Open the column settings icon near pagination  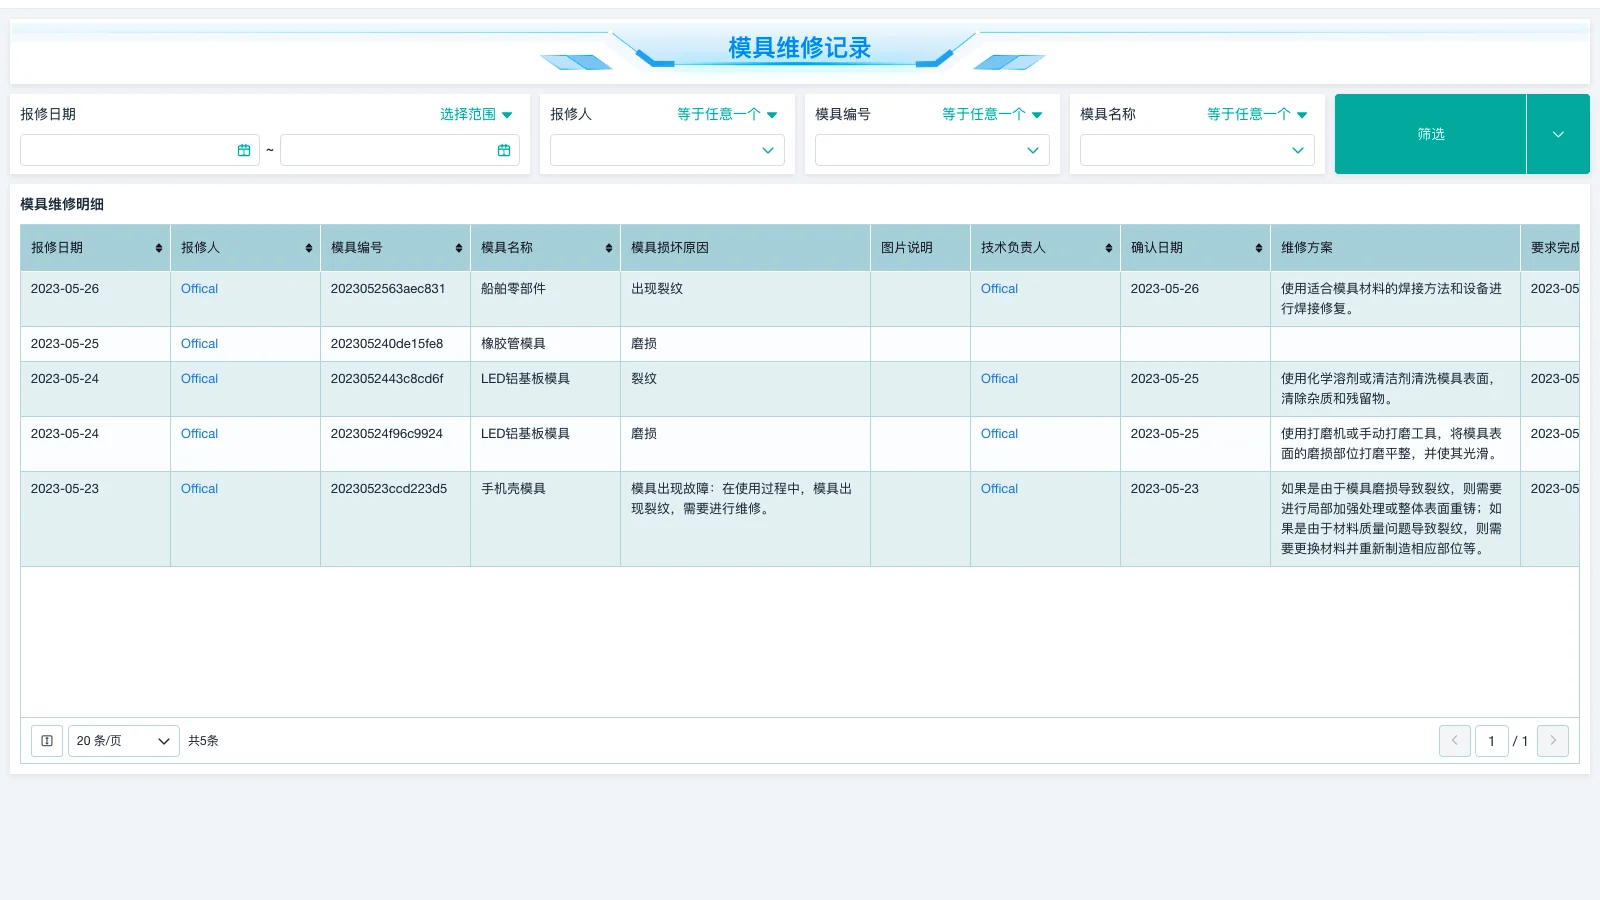point(46,741)
